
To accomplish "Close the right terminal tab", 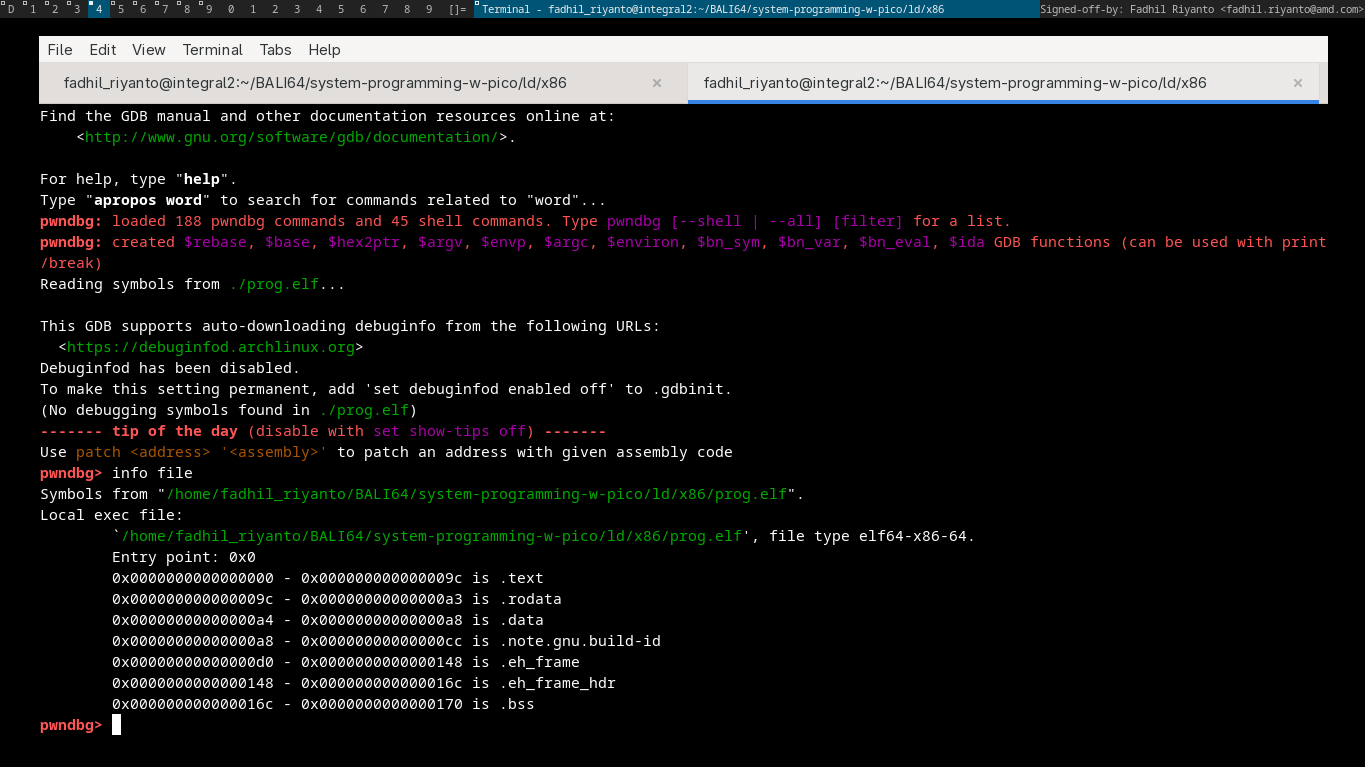I will 1297,83.
